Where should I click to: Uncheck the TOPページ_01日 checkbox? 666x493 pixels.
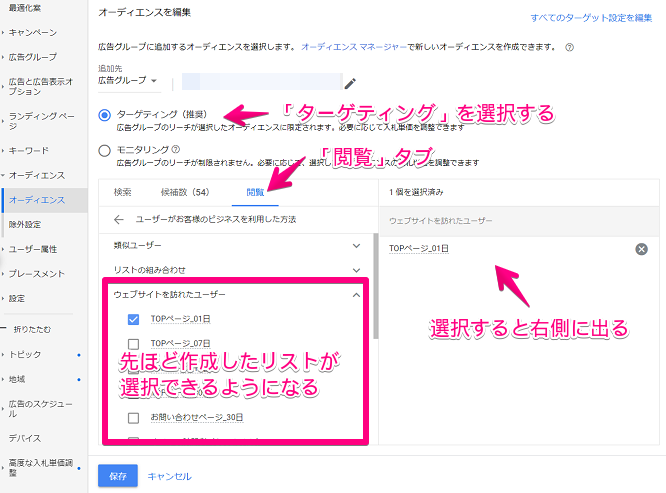tap(133, 319)
